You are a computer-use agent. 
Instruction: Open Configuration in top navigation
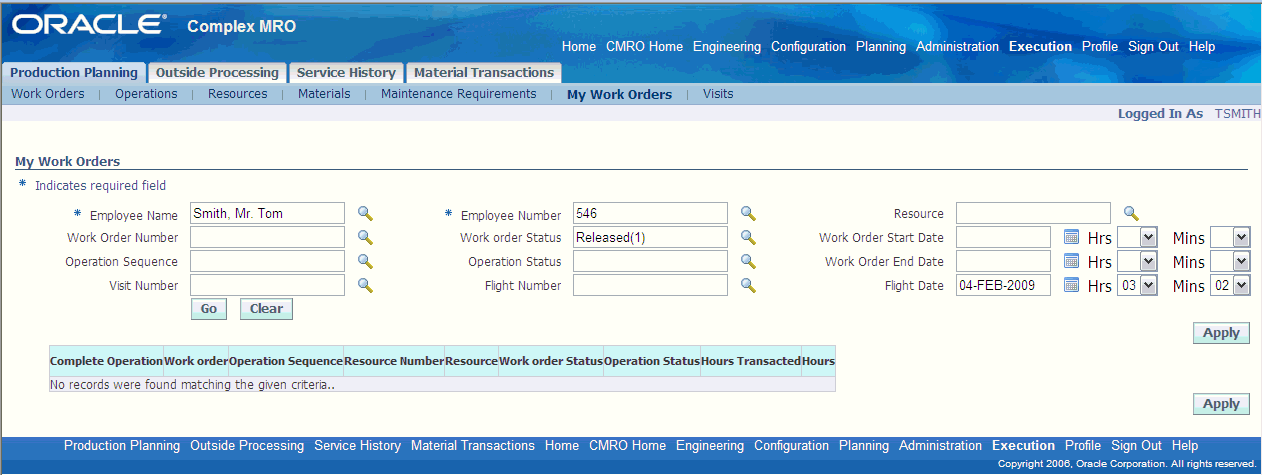pos(809,46)
